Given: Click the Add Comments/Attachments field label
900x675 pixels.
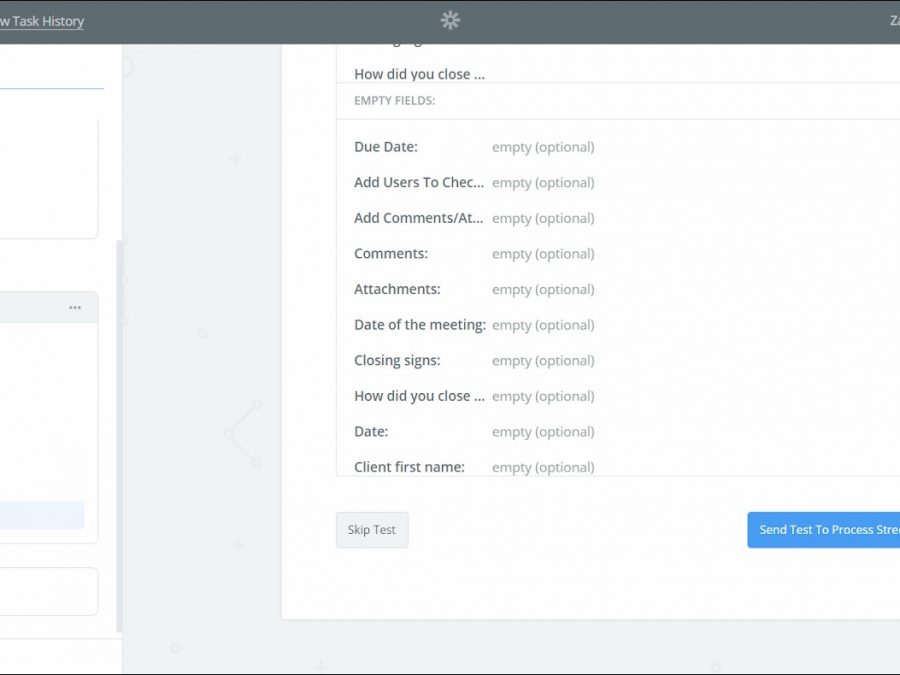Looking at the screenshot, I should pos(418,218).
